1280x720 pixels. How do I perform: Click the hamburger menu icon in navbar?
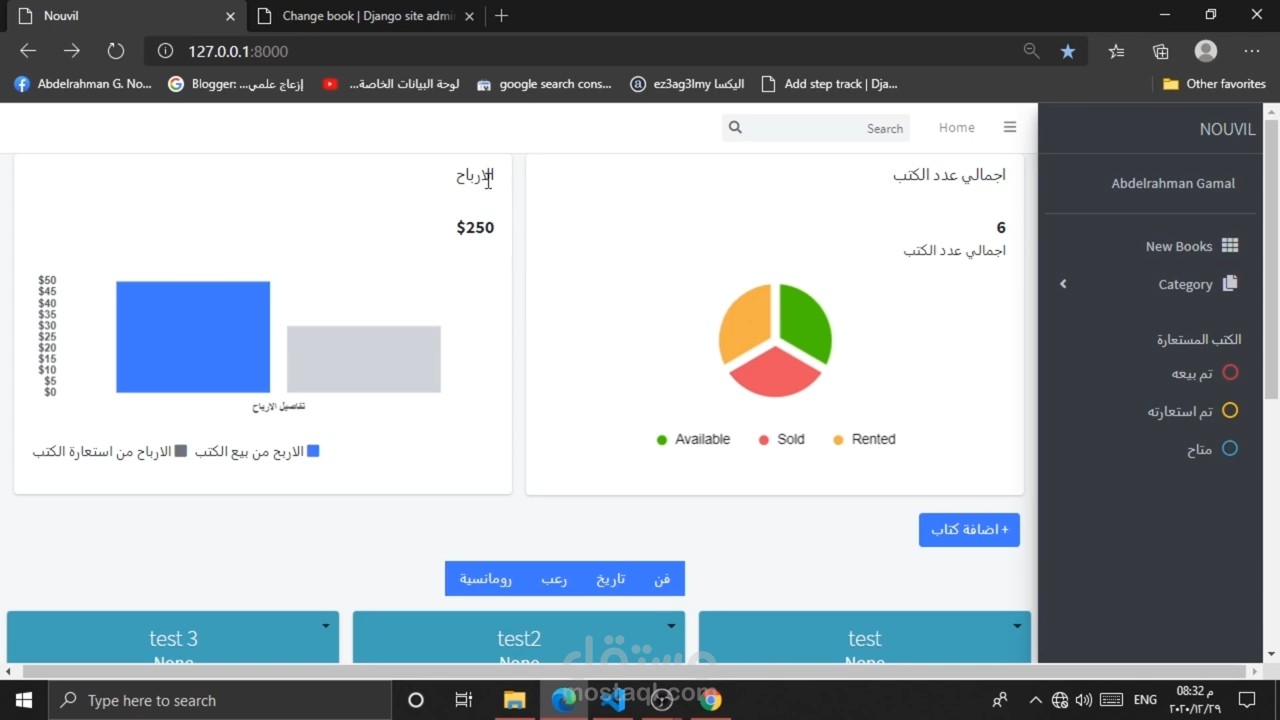pos(1010,127)
